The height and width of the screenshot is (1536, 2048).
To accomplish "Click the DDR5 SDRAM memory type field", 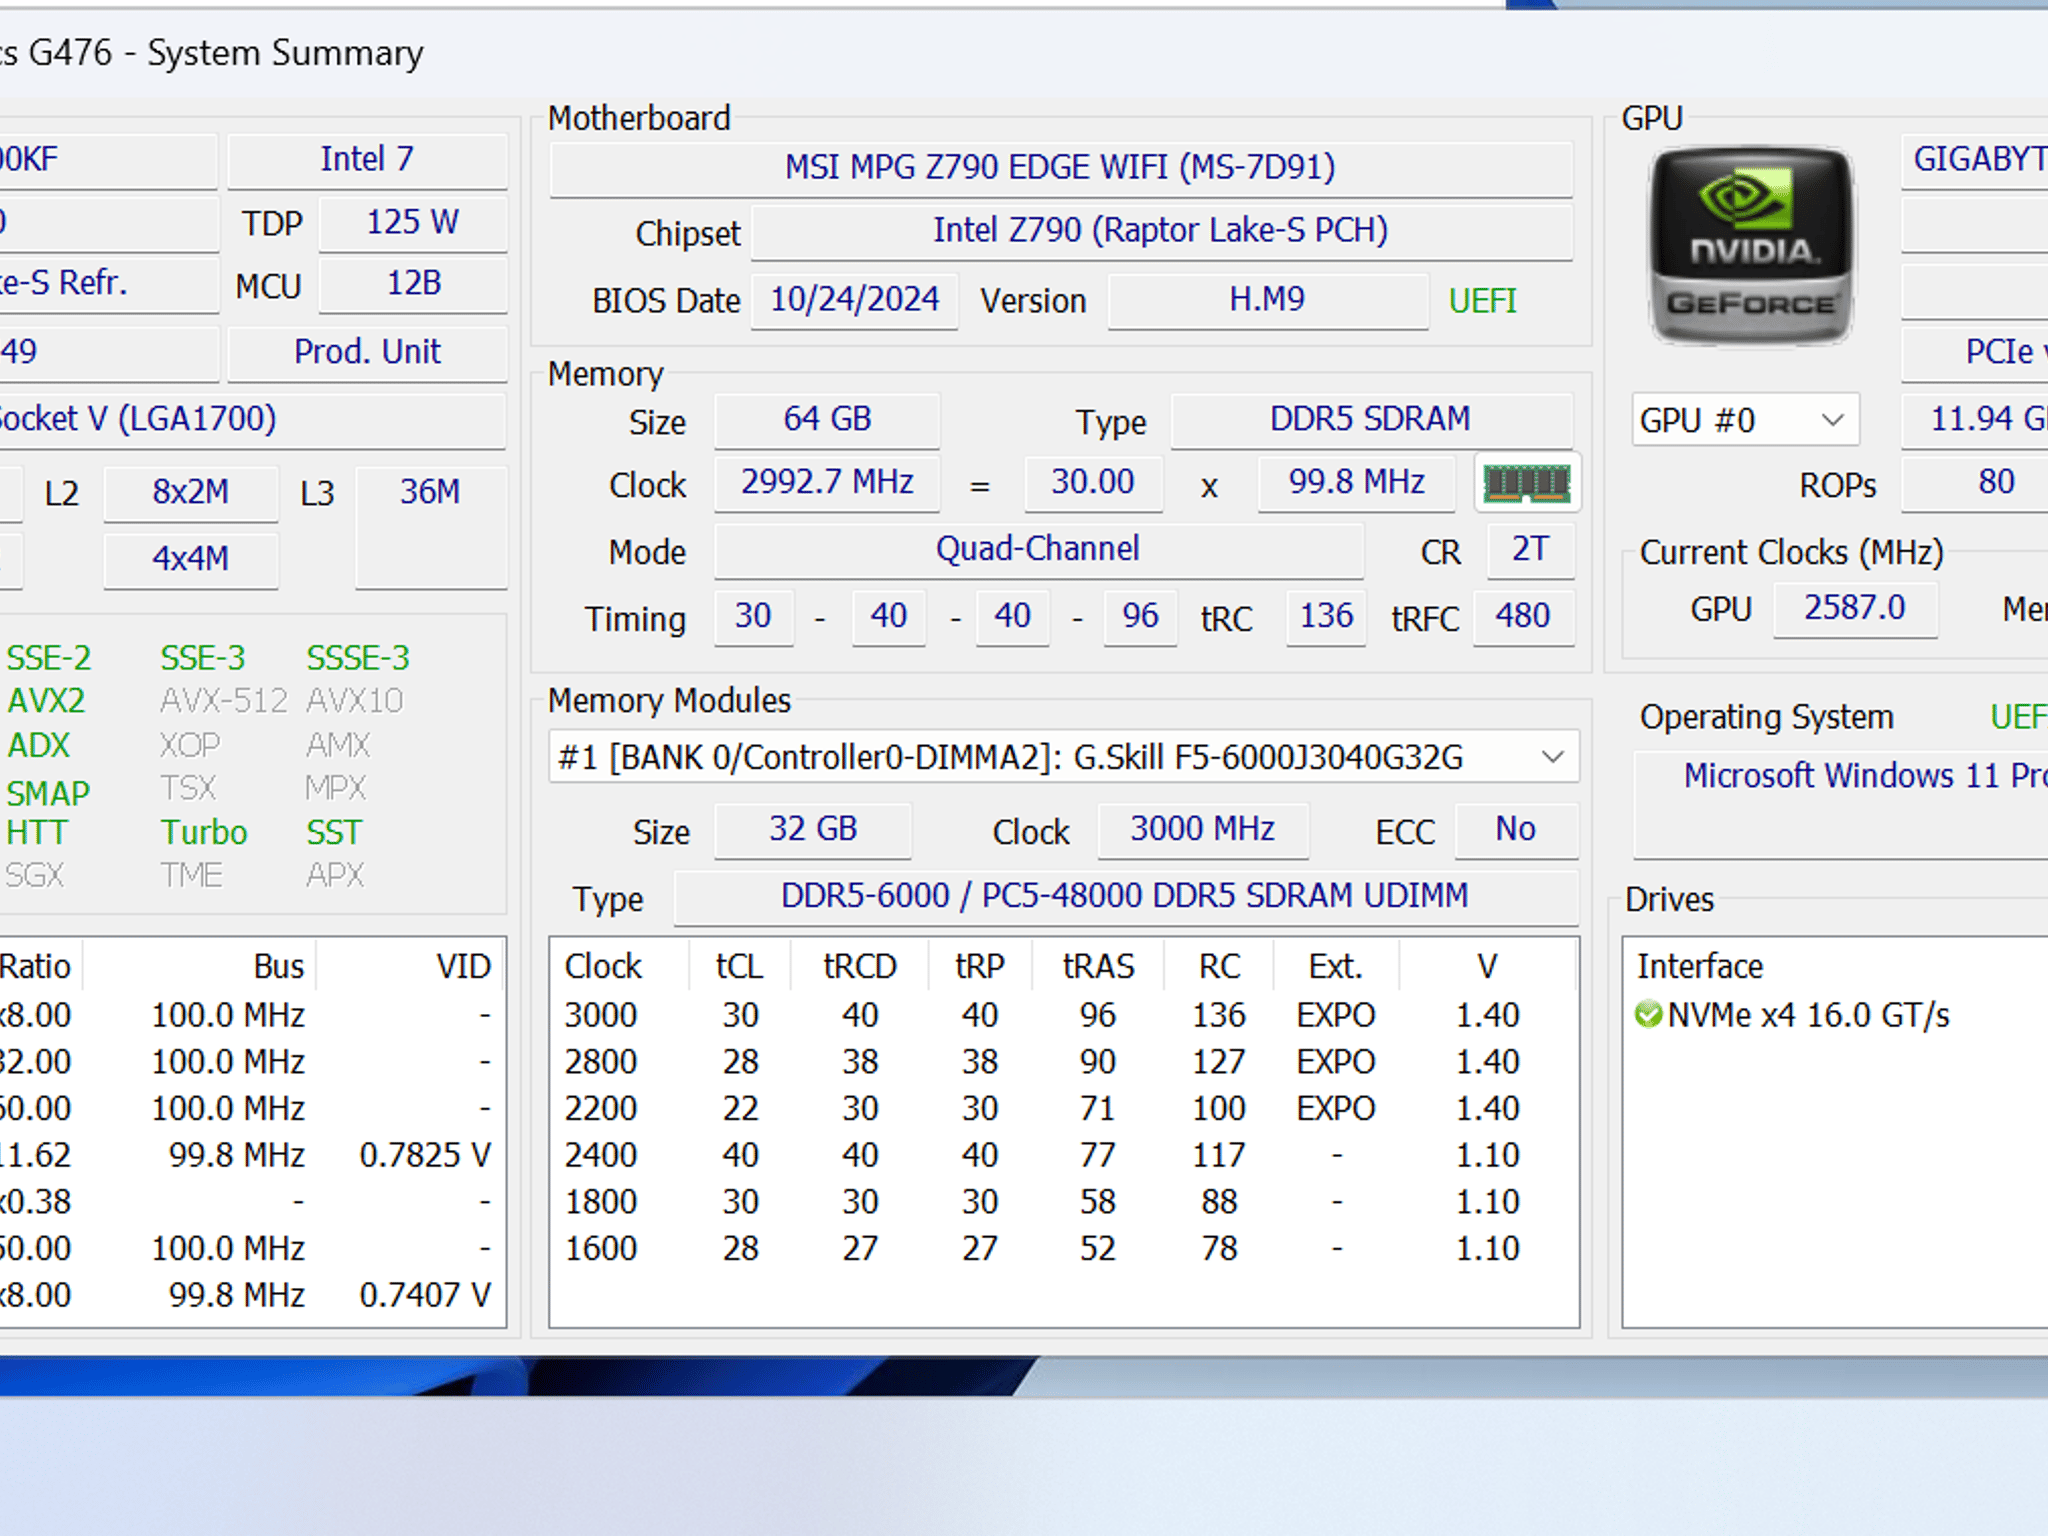I will point(1371,419).
